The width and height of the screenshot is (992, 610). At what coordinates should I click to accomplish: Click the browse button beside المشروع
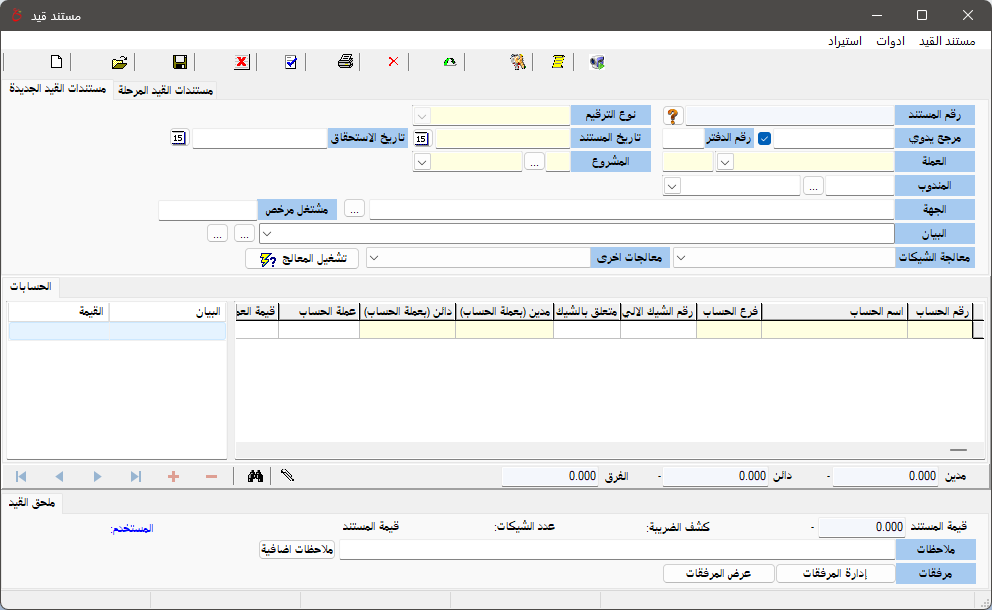point(534,163)
